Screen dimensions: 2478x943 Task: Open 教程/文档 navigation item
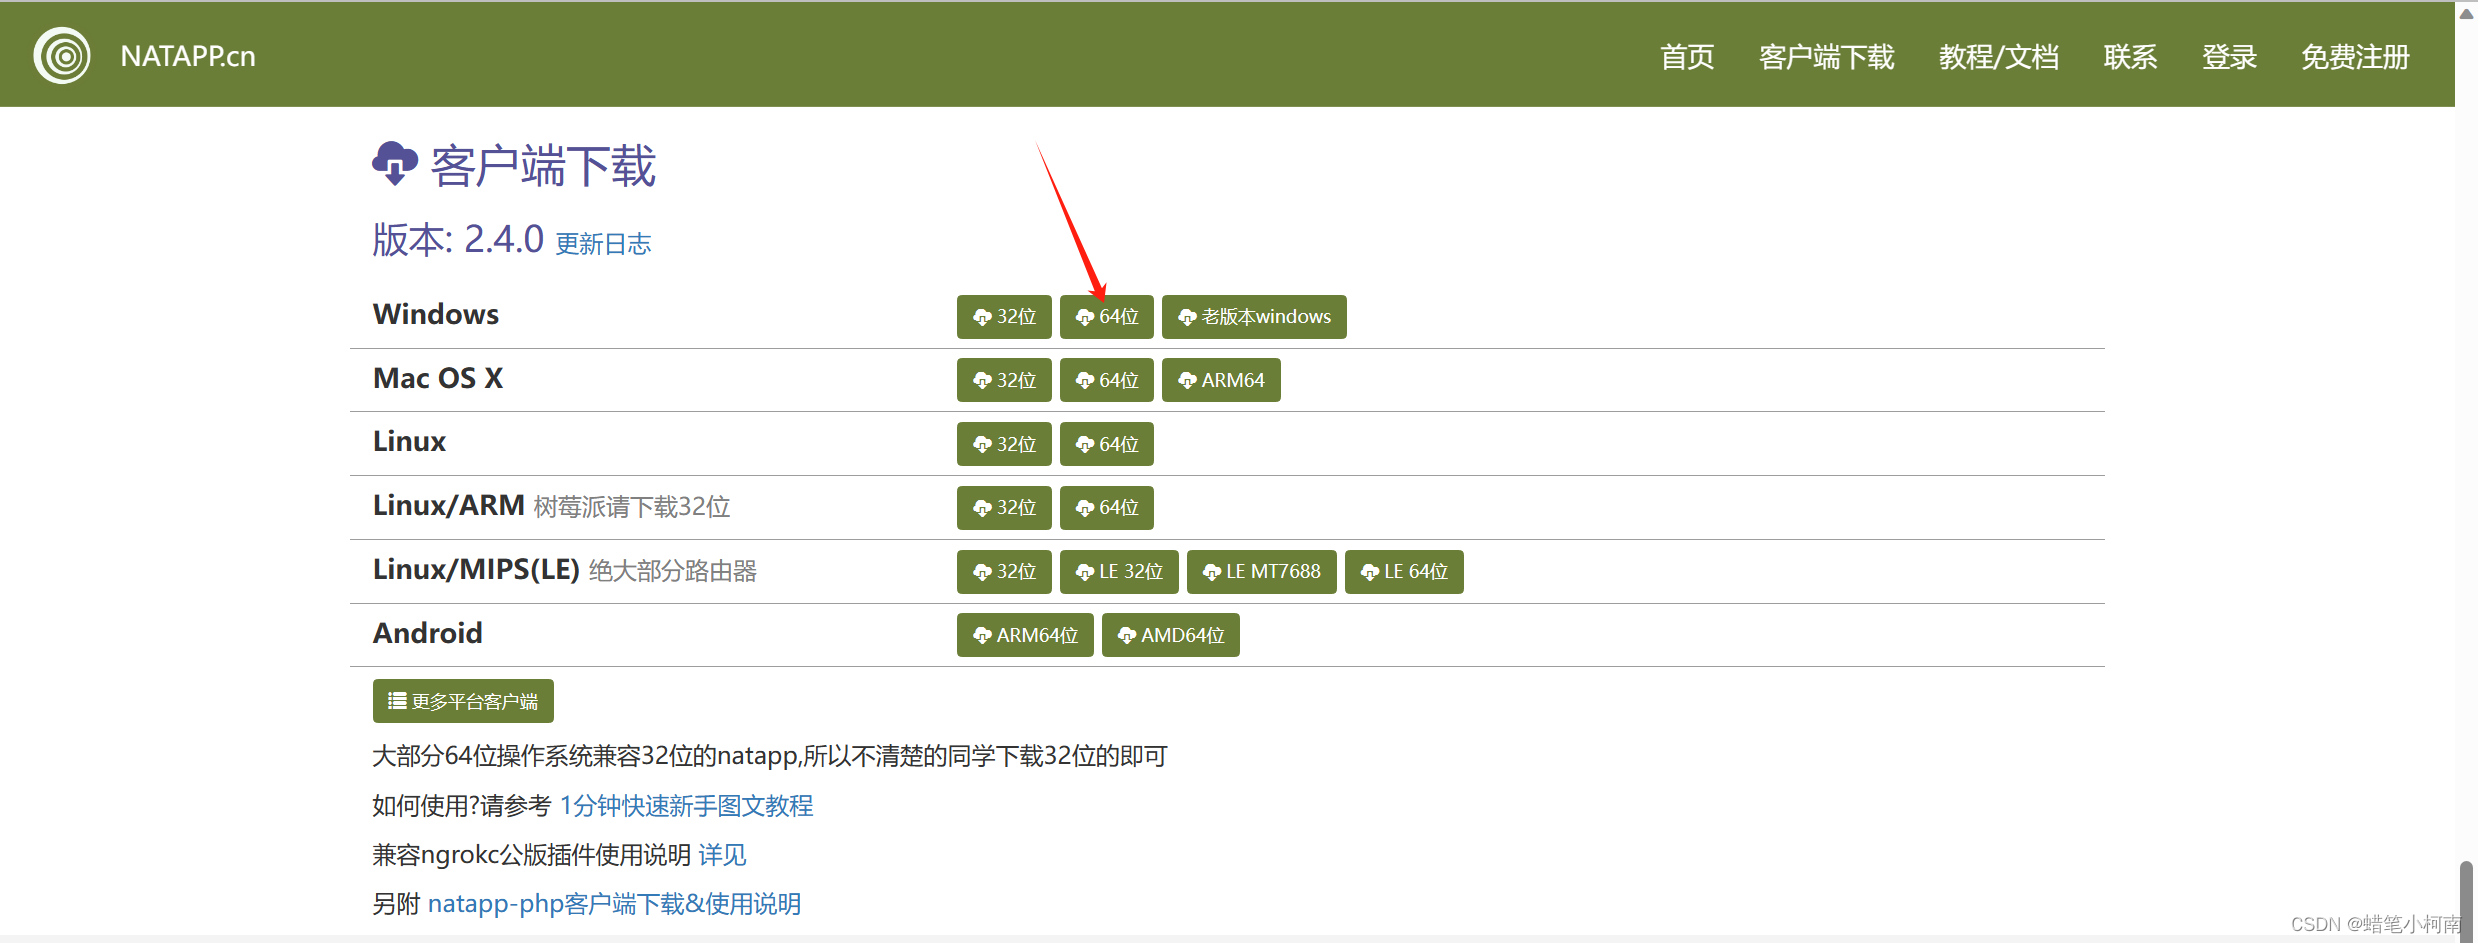(1998, 57)
